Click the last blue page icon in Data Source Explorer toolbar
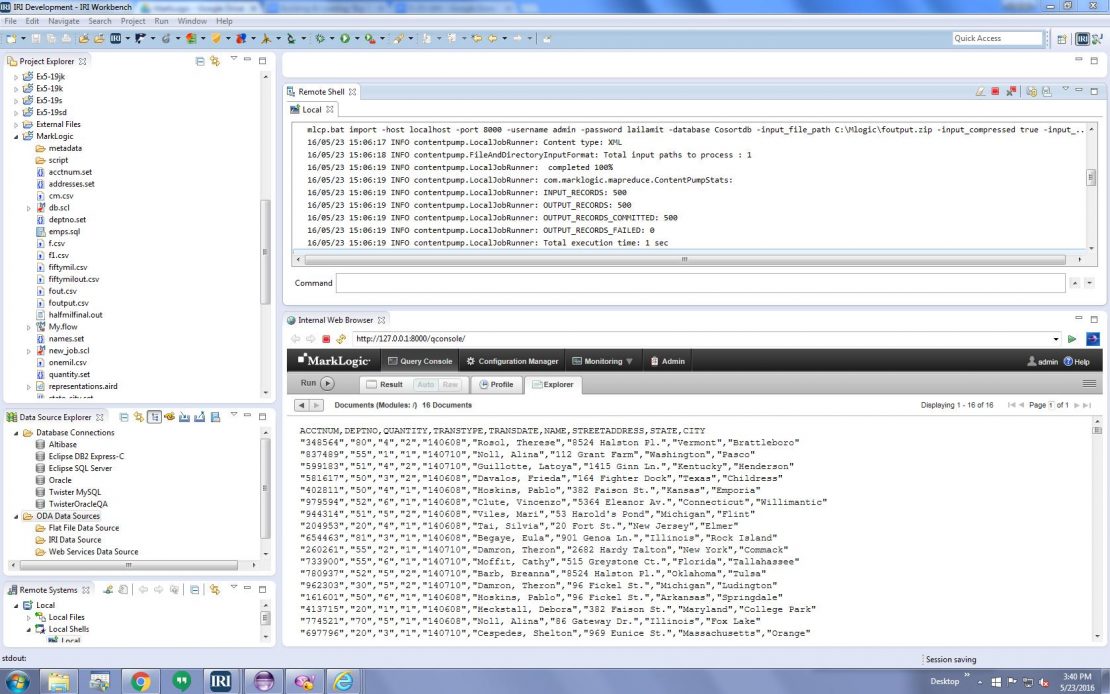 [x=215, y=417]
